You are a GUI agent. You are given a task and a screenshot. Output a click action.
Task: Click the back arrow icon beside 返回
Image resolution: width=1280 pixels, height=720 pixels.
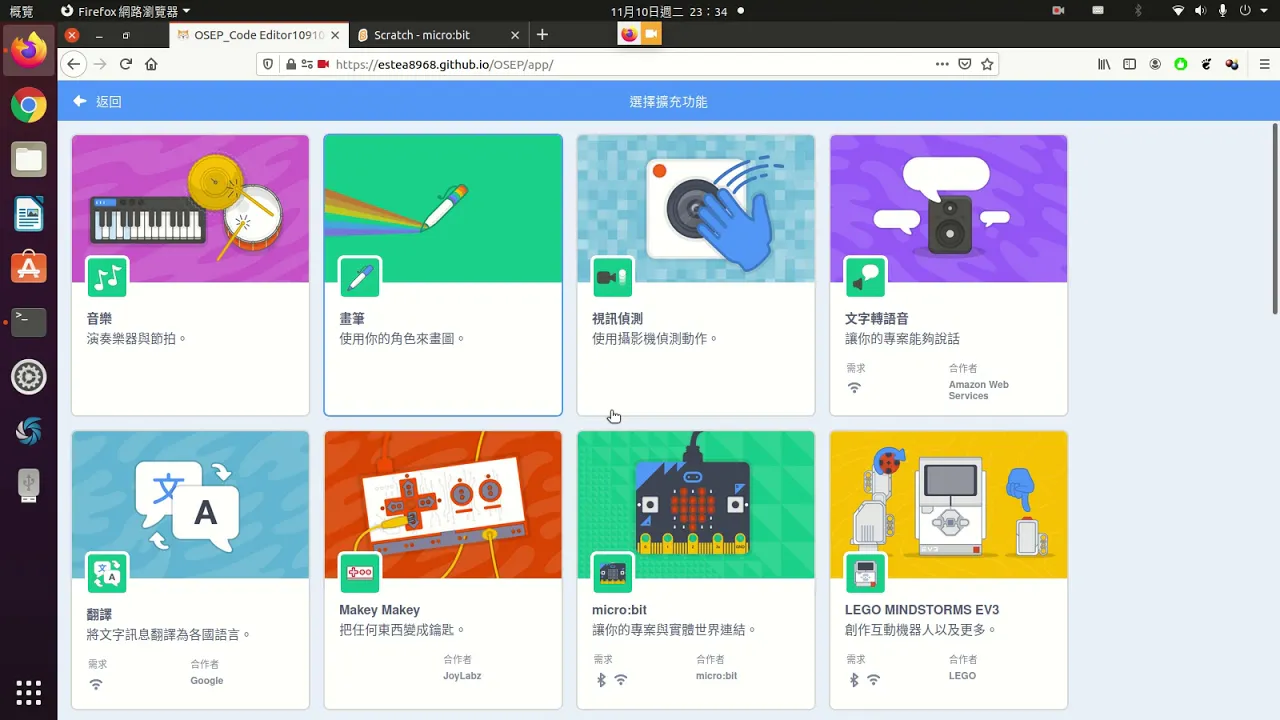(80, 101)
